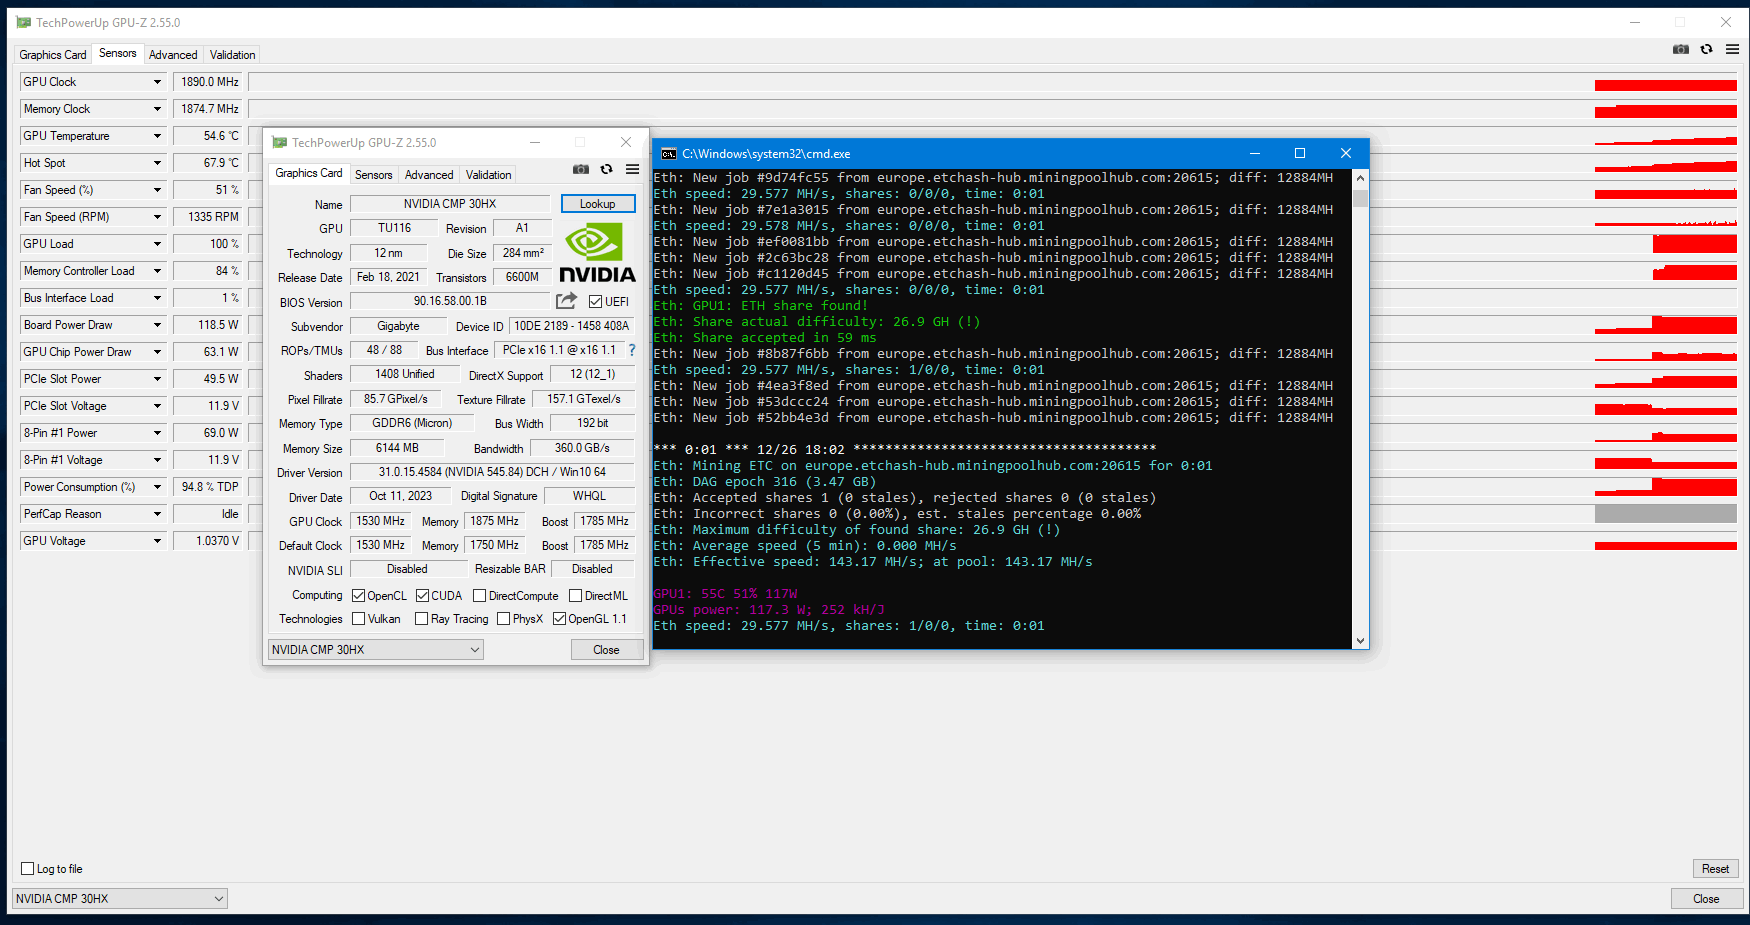Image resolution: width=1750 pixels, height=925 pixels.
Task: Click the GPU name field showing NVIDIA CMP 30HX
Action: click(450, 204)
